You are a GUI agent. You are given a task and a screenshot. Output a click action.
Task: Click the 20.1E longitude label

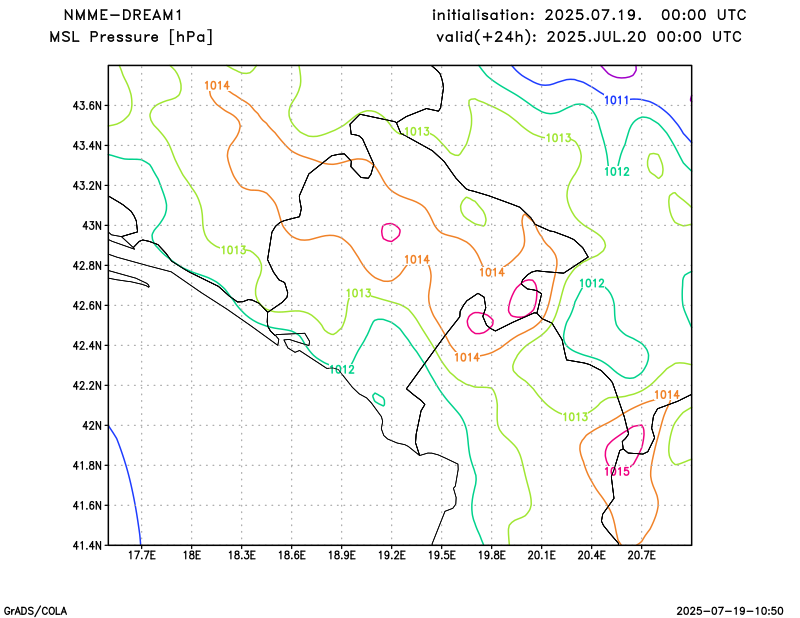(x=541, y=555)
